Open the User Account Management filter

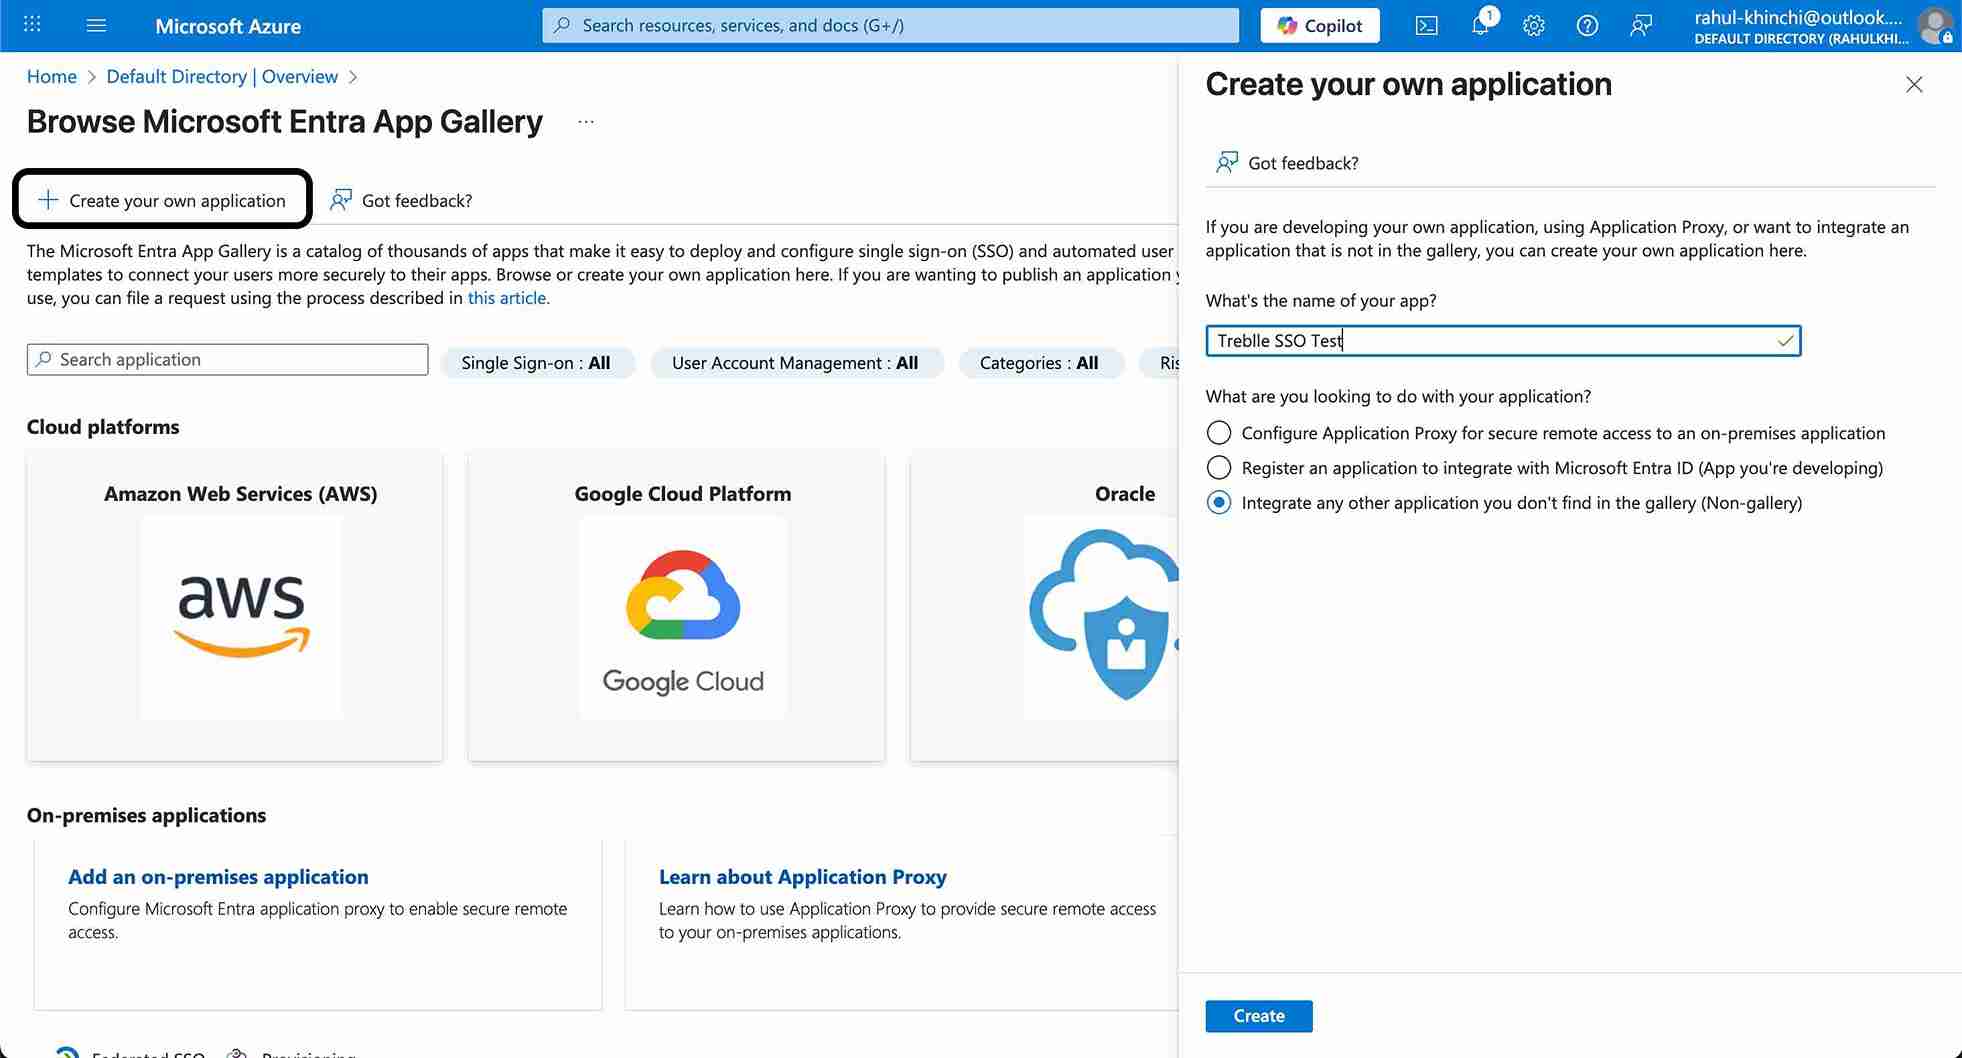tap(796, 362)
